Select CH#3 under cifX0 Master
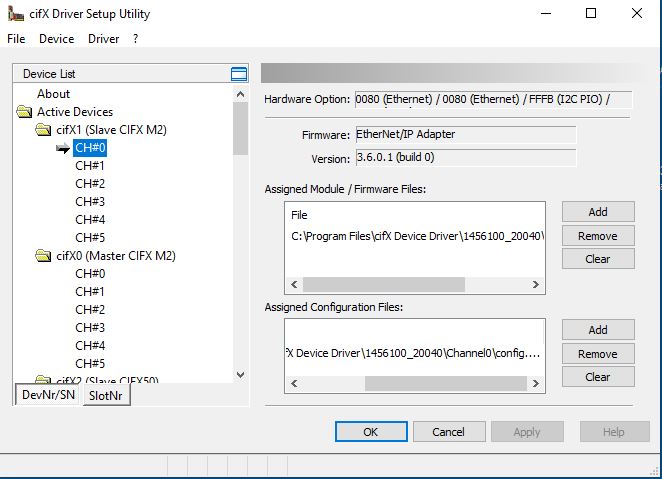Image resolution: width=662 pixels, height=479 pixels. [x=90, y=328]
